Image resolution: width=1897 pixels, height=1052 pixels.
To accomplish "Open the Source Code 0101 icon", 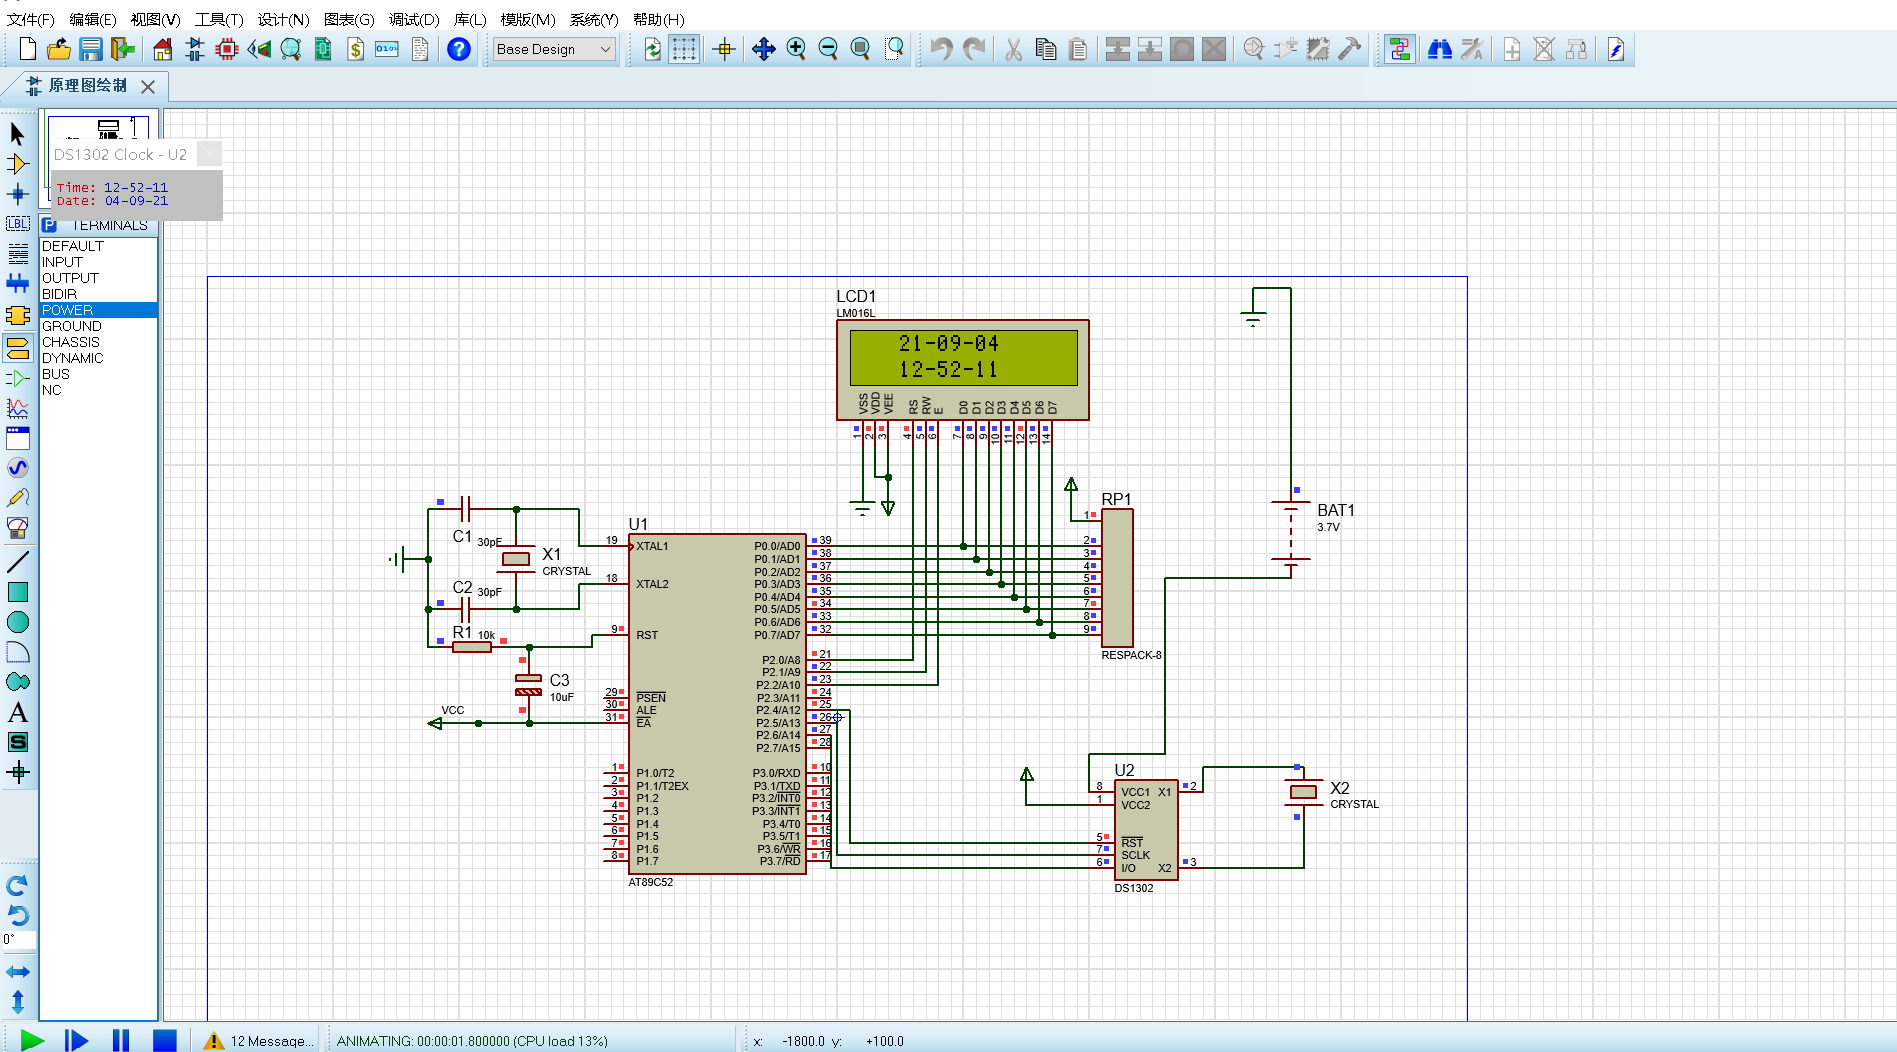I will [x=387, y=49].
